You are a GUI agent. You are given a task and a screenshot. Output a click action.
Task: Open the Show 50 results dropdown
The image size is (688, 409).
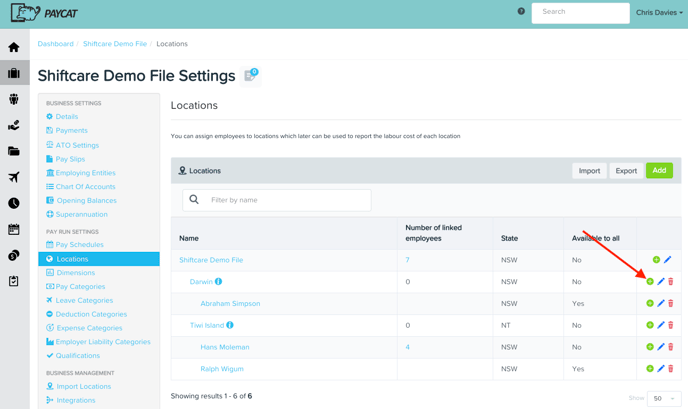click(x=664, y=398)
